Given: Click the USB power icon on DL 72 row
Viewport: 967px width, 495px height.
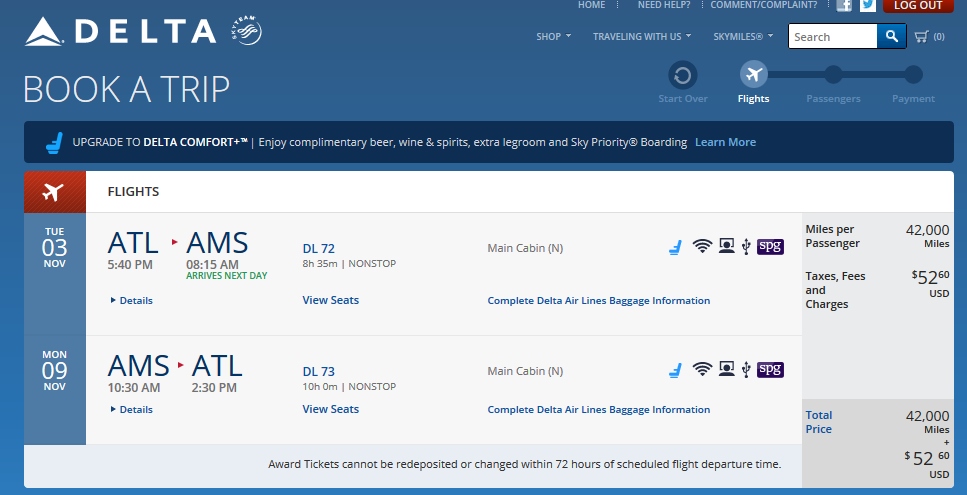Looking at the screenshot, I should tap(746, 247).
